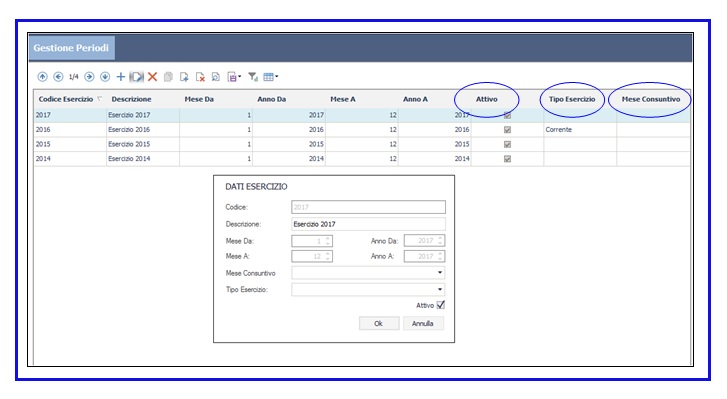Click the Esercizio 2017 description cell
This screenshot has width=727, height=399.
pyautogui.click(x=143, y=115)
